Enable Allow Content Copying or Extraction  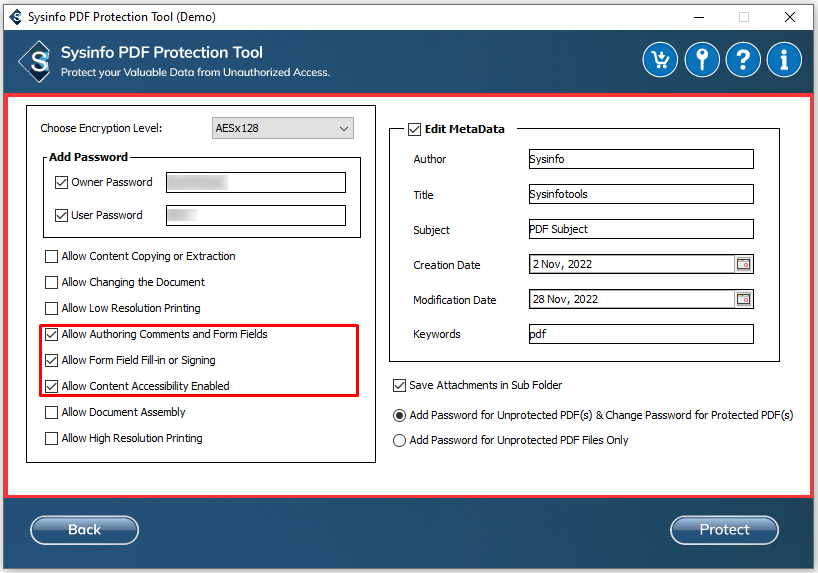(51, 256)
